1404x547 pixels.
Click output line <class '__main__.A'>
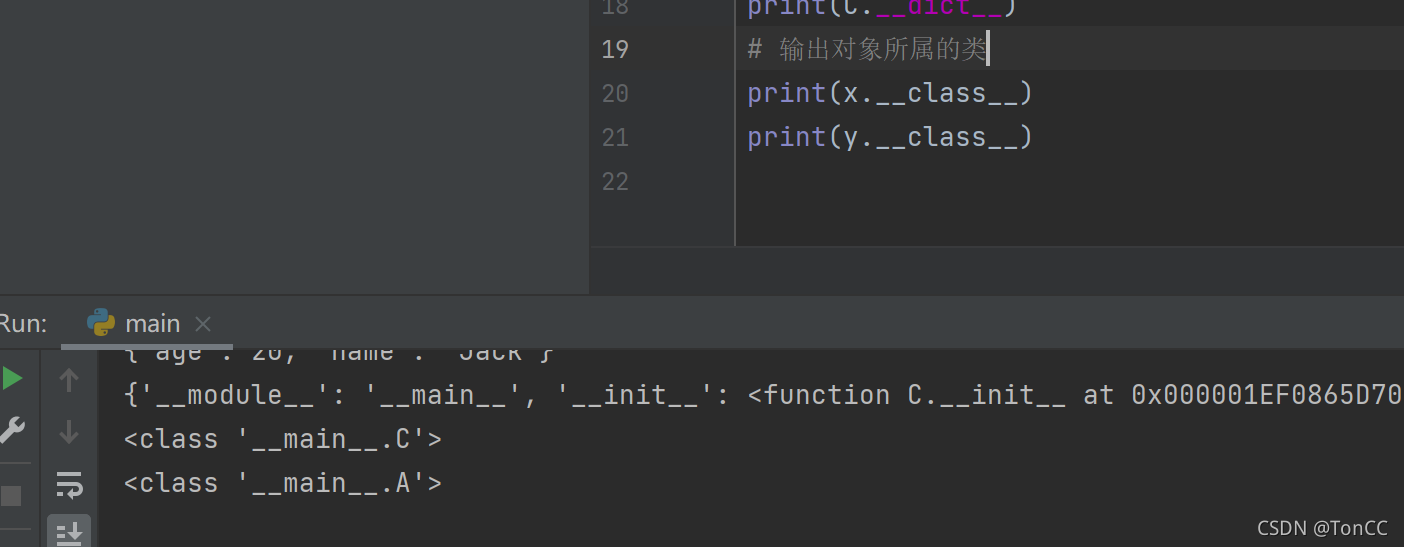point(283,483)
